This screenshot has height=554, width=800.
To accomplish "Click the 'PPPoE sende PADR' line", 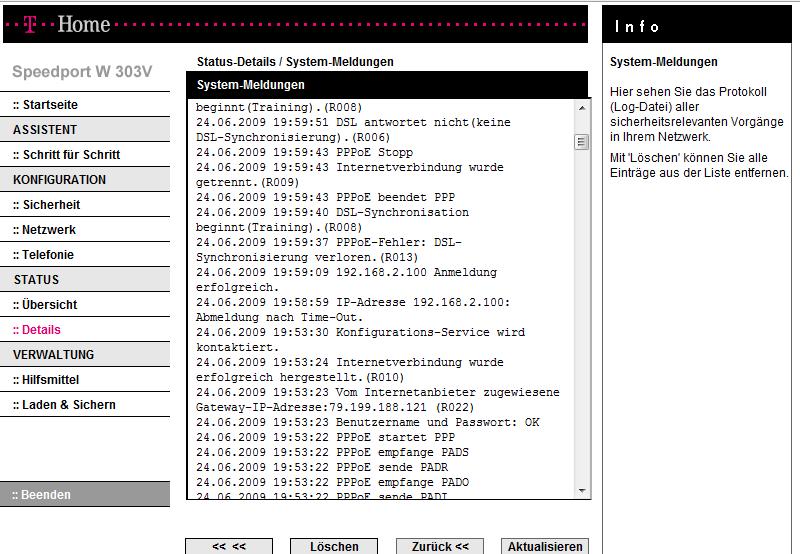I will pos(322,467).
